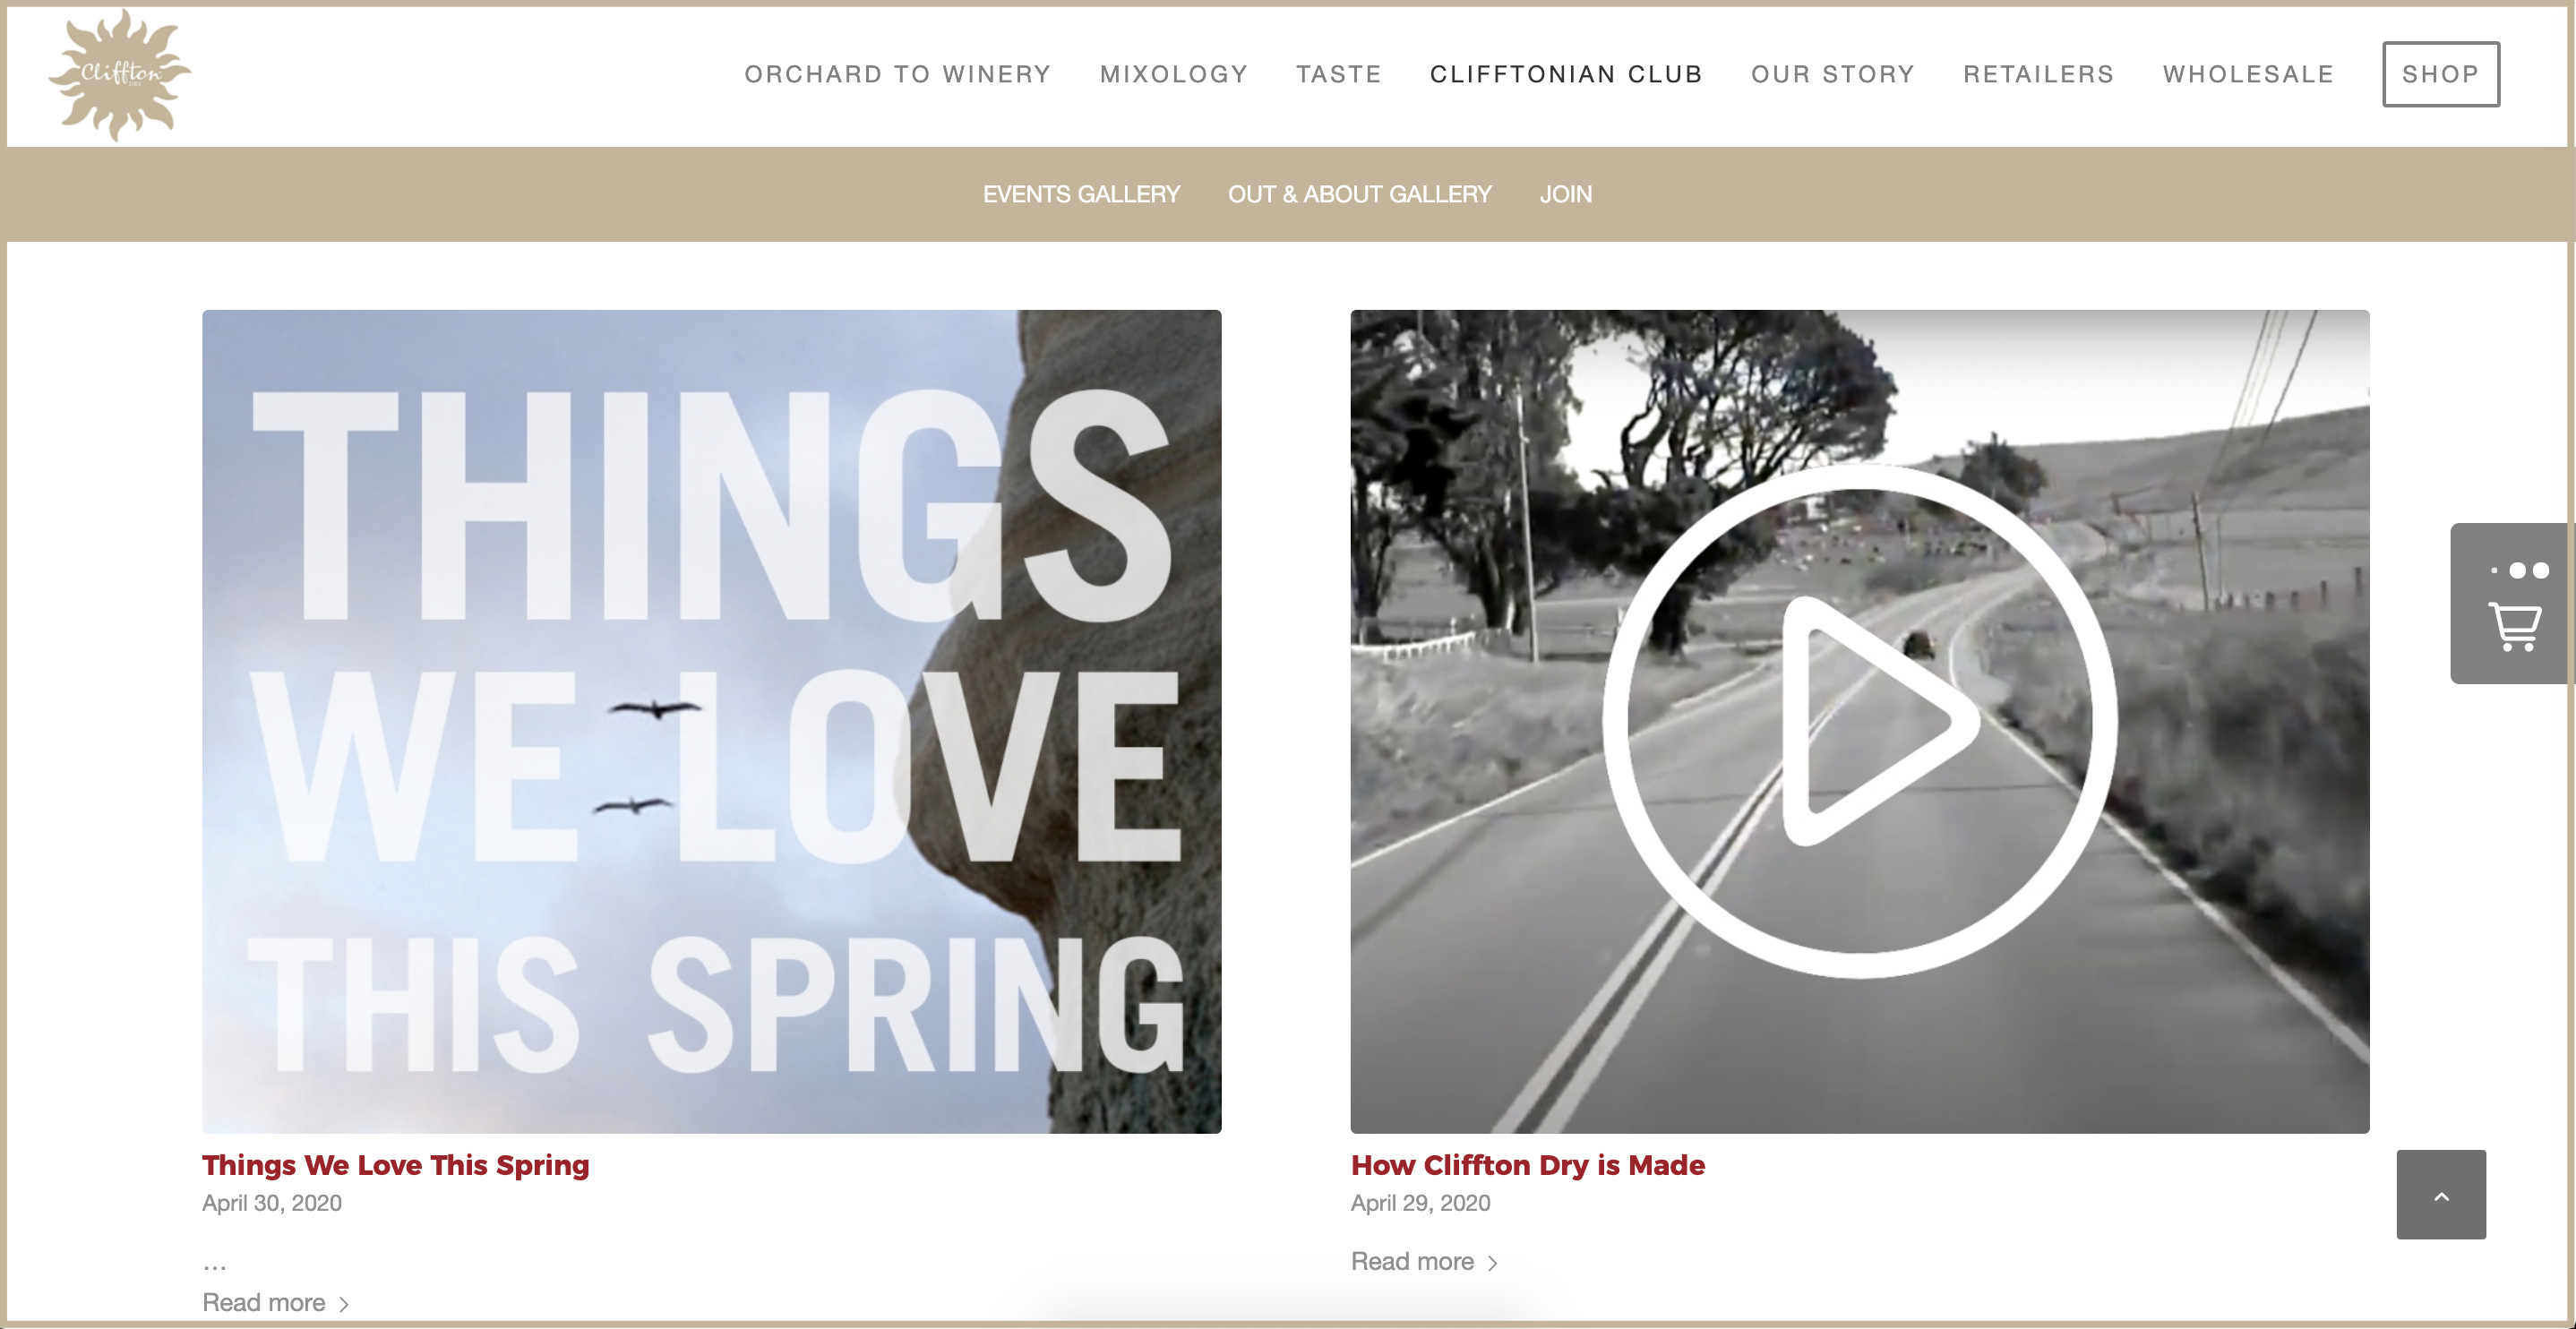Open the shopping cart icon
This screenshot has width=2576, height=1329.
click(2514, 627)
